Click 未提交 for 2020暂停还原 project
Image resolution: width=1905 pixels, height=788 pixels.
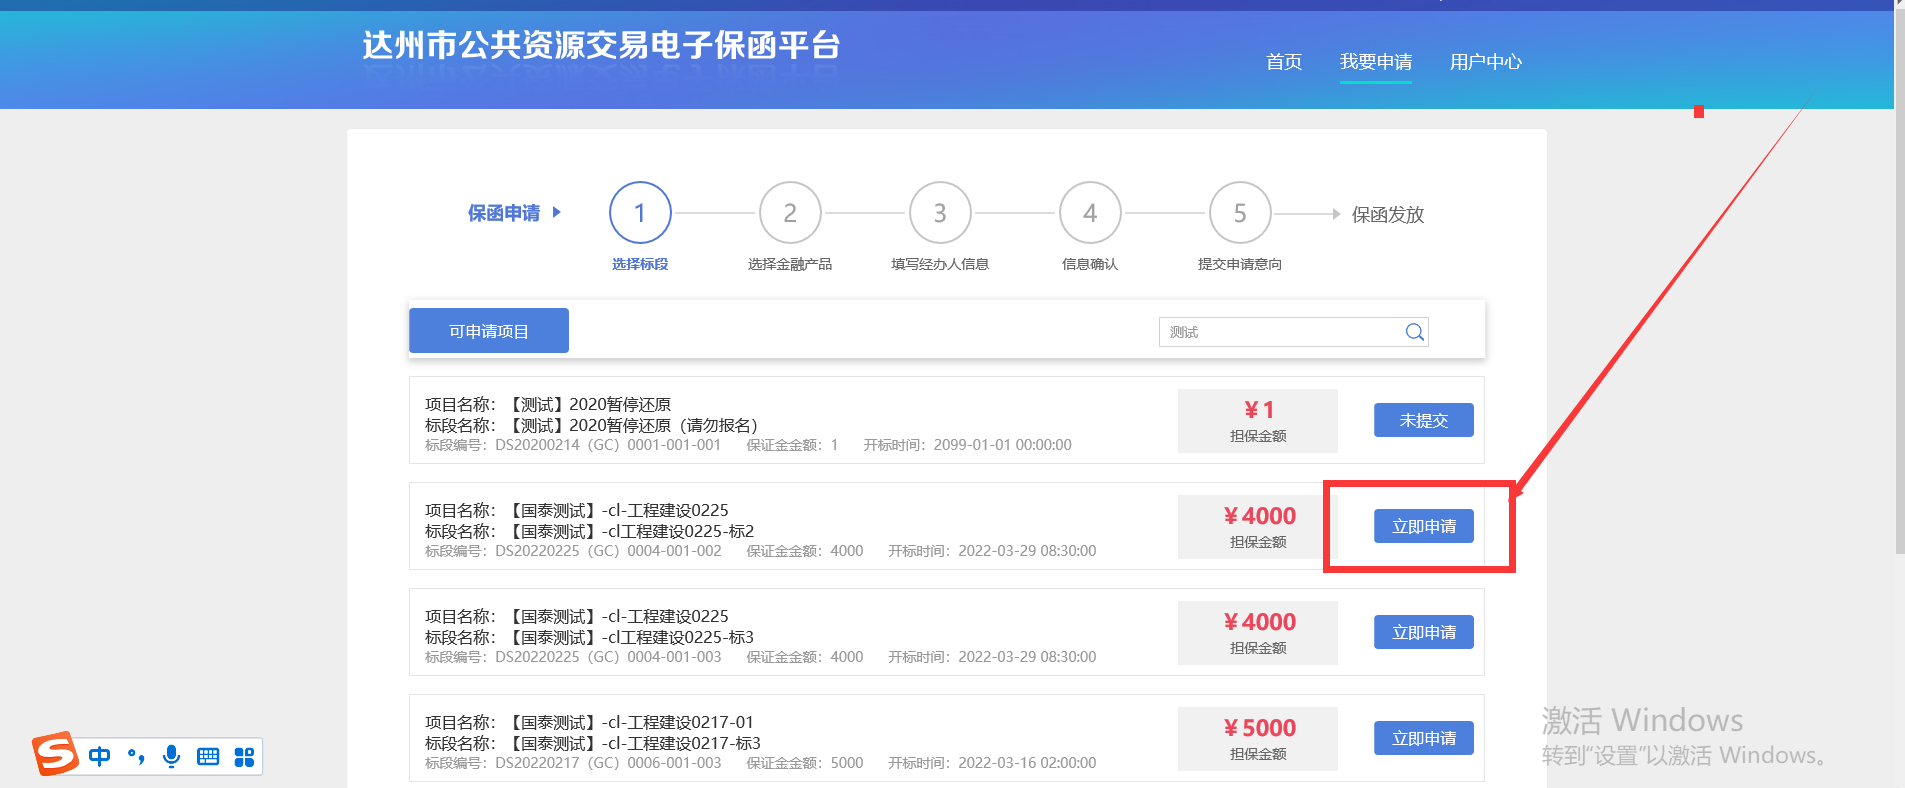pos(1423,420)
